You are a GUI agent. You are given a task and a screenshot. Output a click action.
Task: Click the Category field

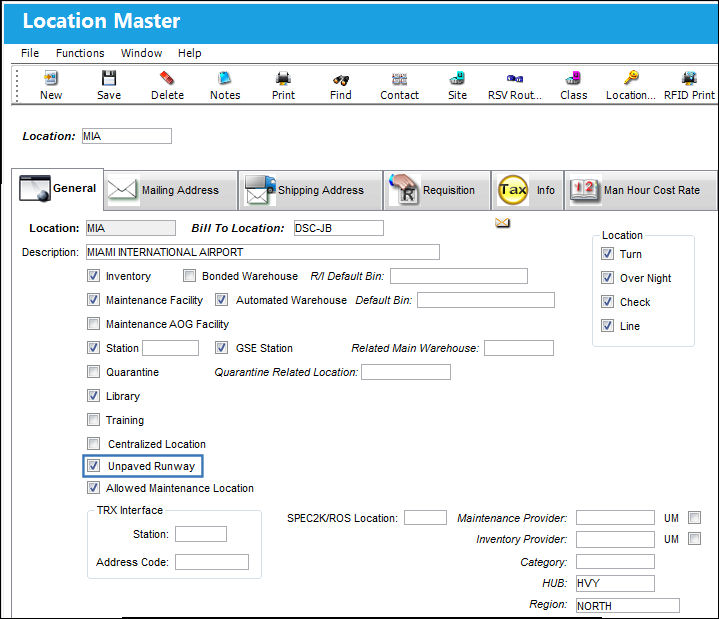tap(615, 562)
